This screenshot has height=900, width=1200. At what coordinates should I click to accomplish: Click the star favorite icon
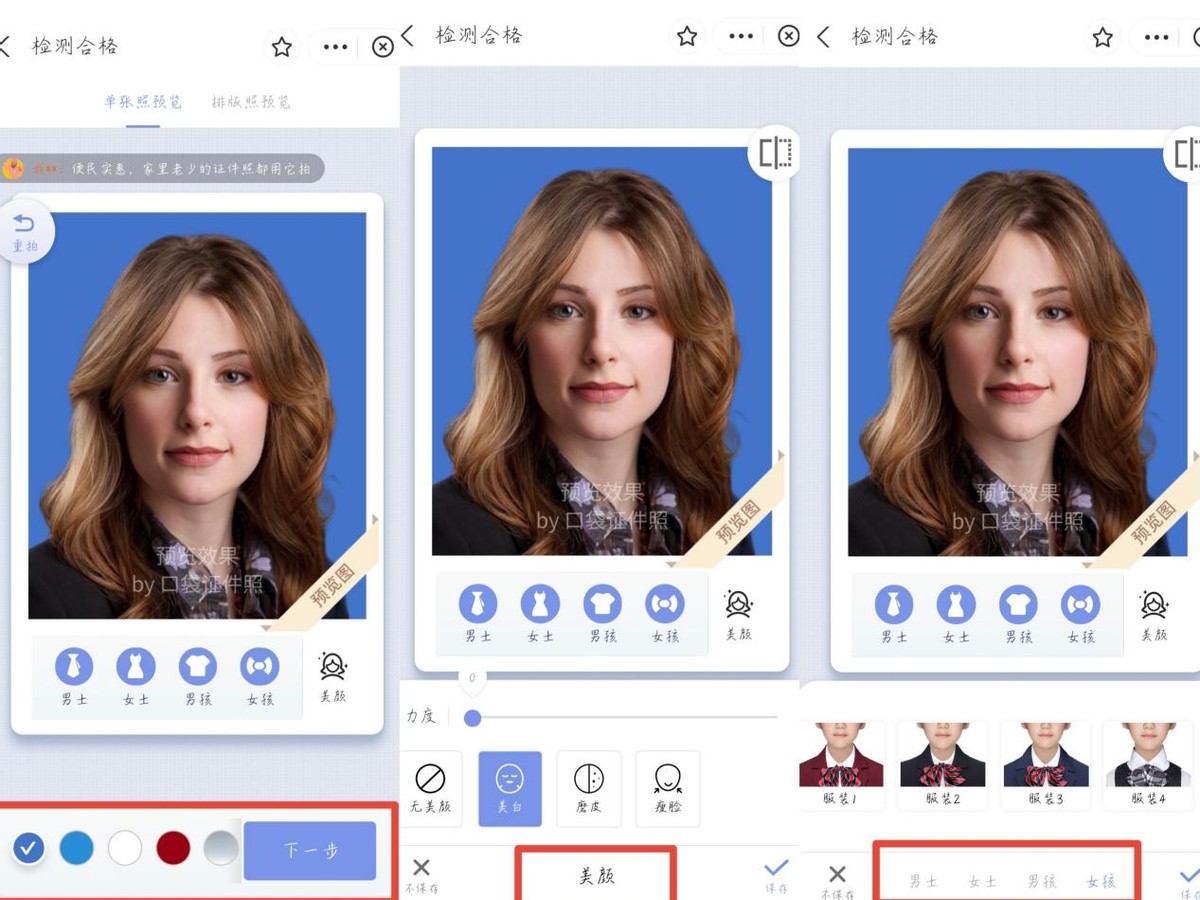pyautogui.click(x=281, y=46)
